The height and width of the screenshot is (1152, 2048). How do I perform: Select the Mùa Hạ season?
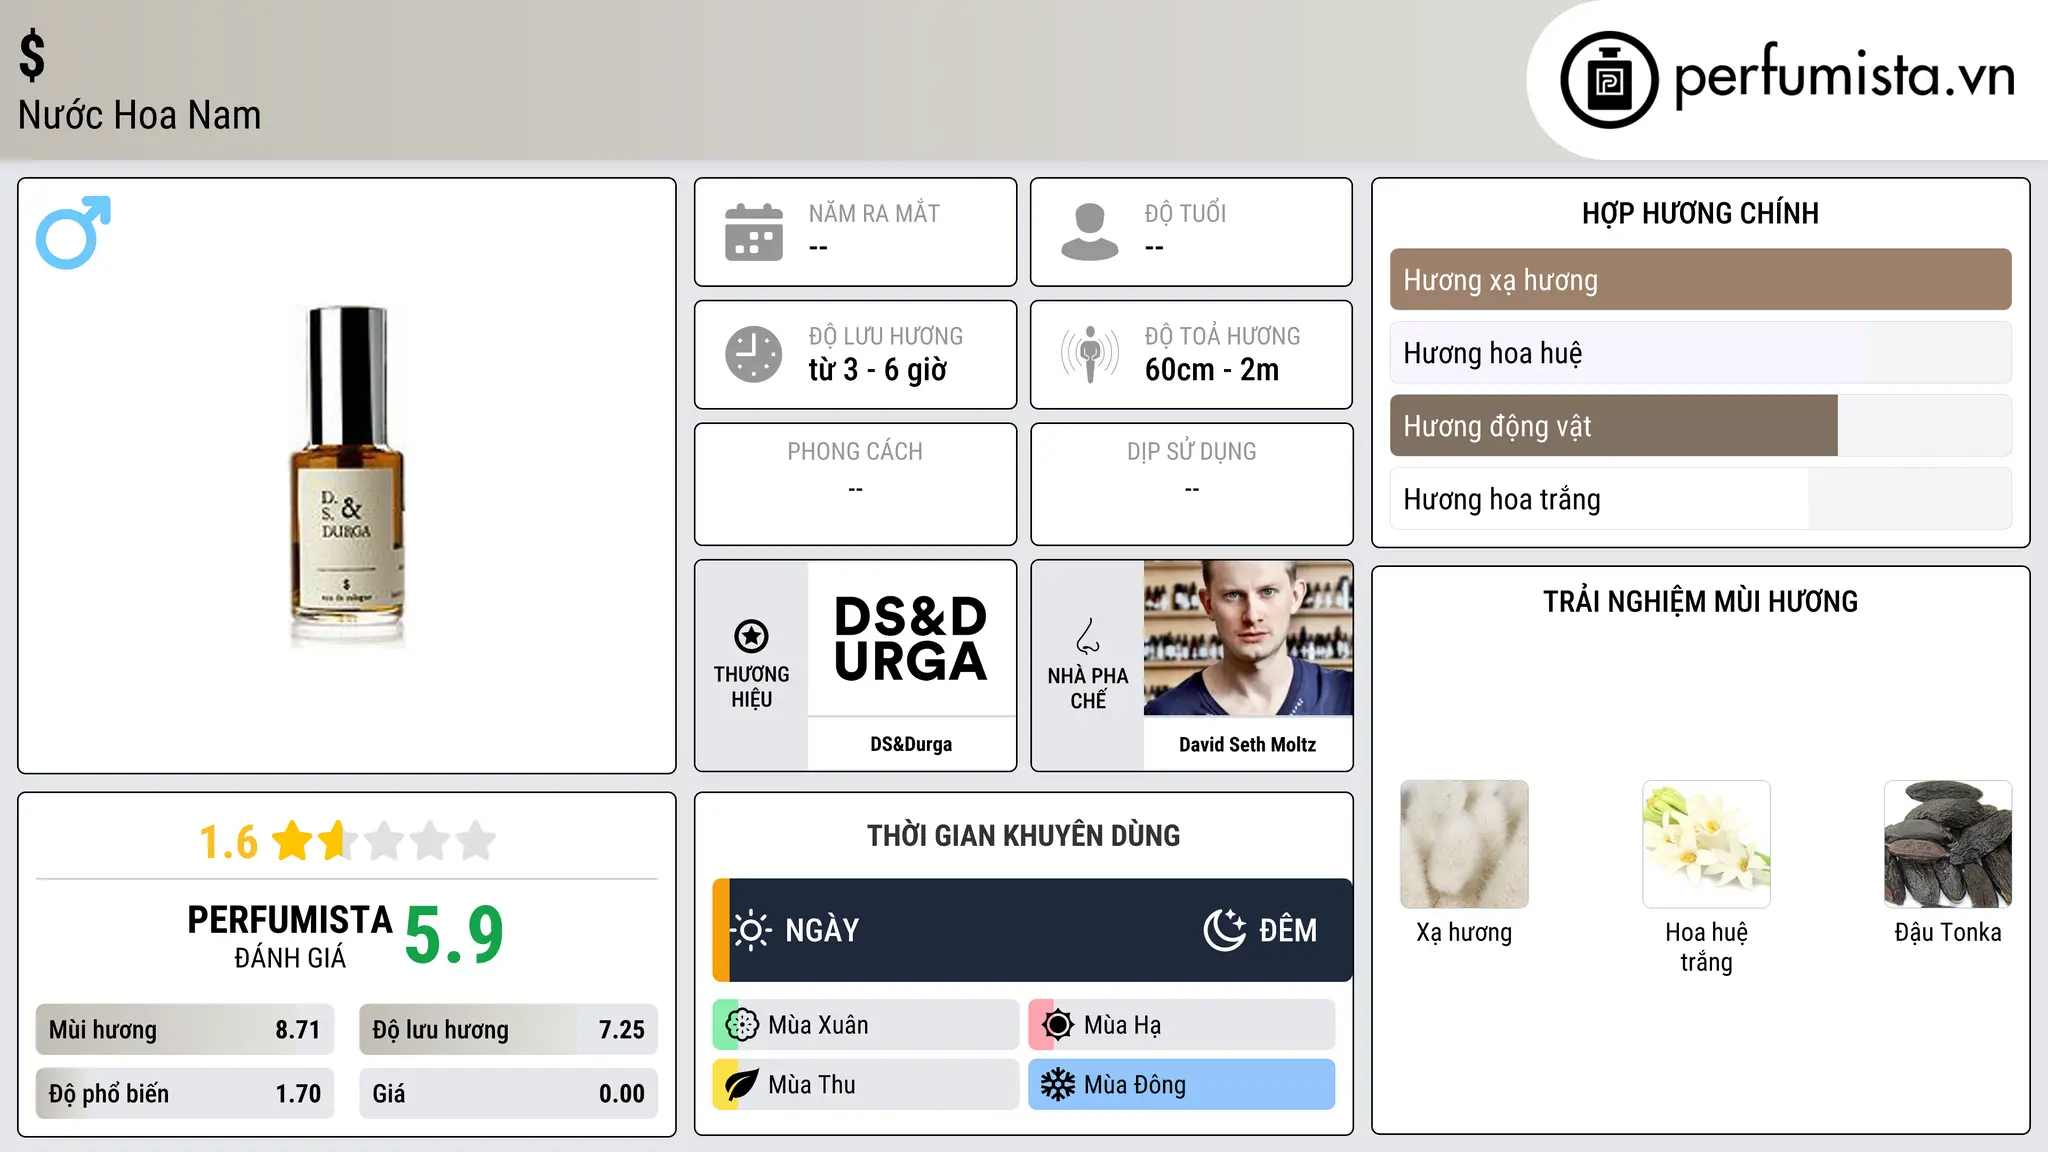(1182, 1024)
